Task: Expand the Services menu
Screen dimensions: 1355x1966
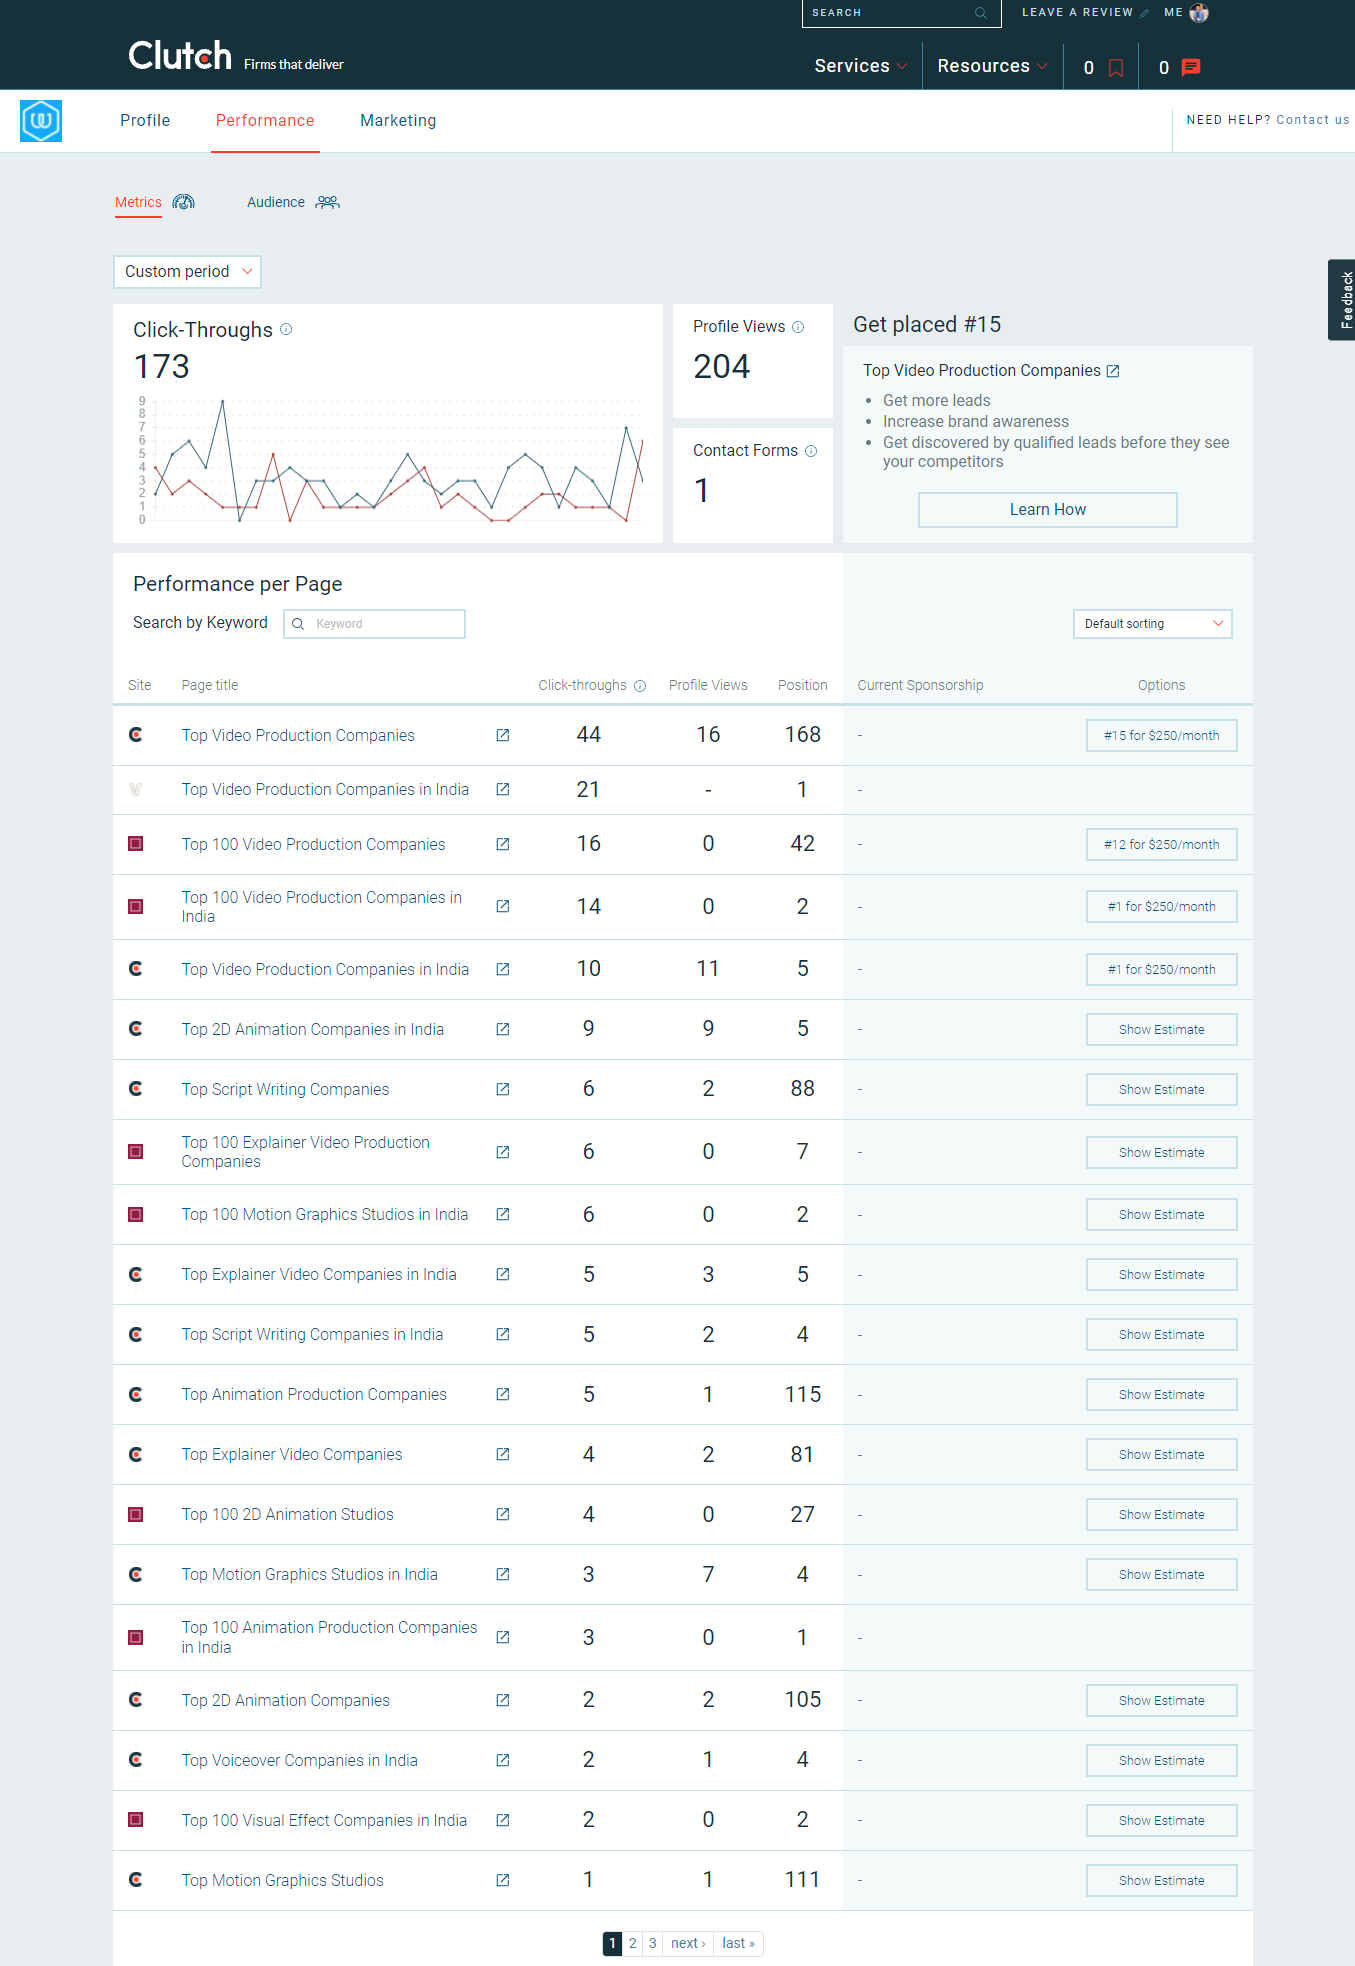Action: point(861,66)
